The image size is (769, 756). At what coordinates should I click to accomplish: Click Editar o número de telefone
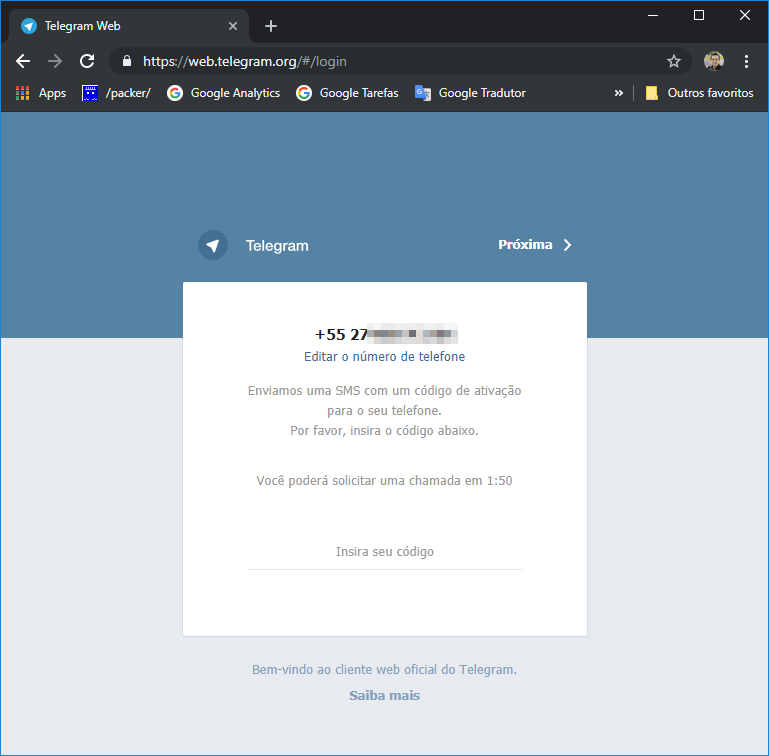[x=384, y=357]
